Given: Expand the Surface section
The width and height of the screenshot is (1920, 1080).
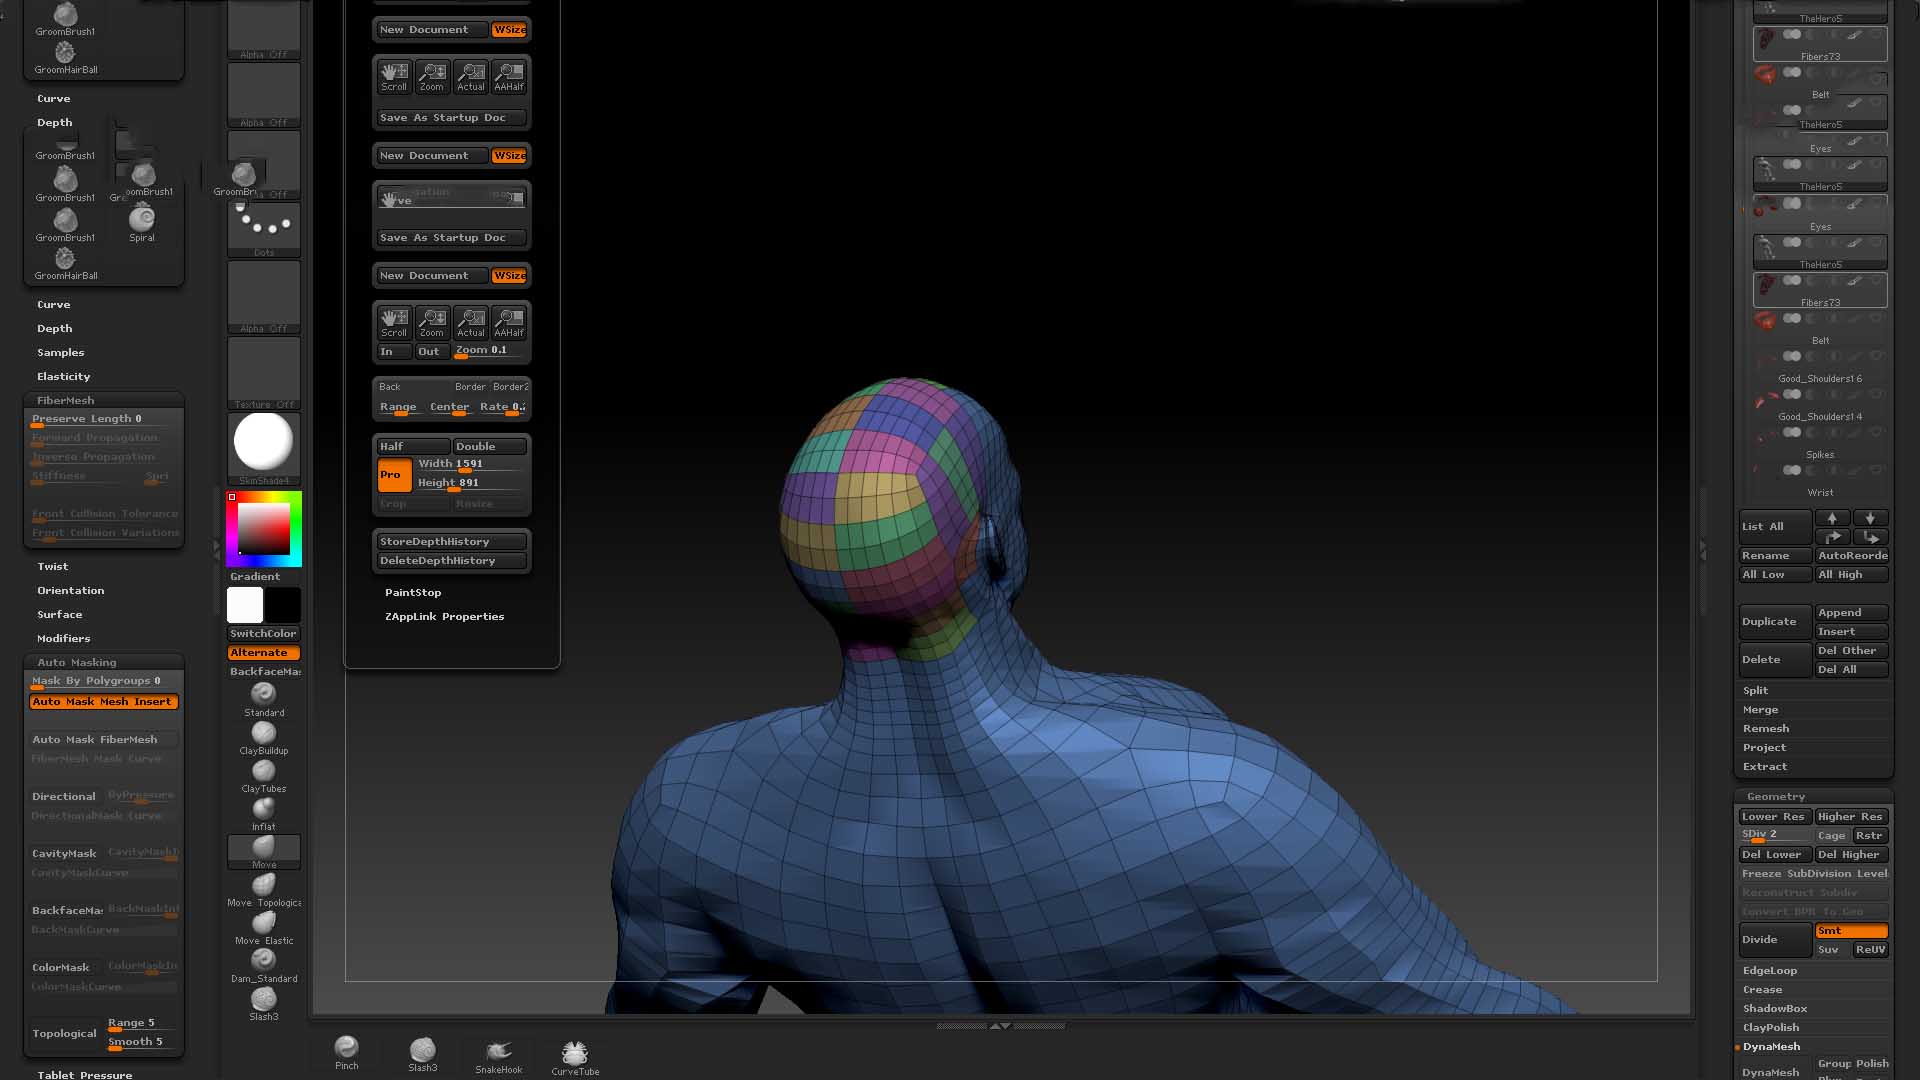Looking at the screenshot, I should [x=60, y=615].
